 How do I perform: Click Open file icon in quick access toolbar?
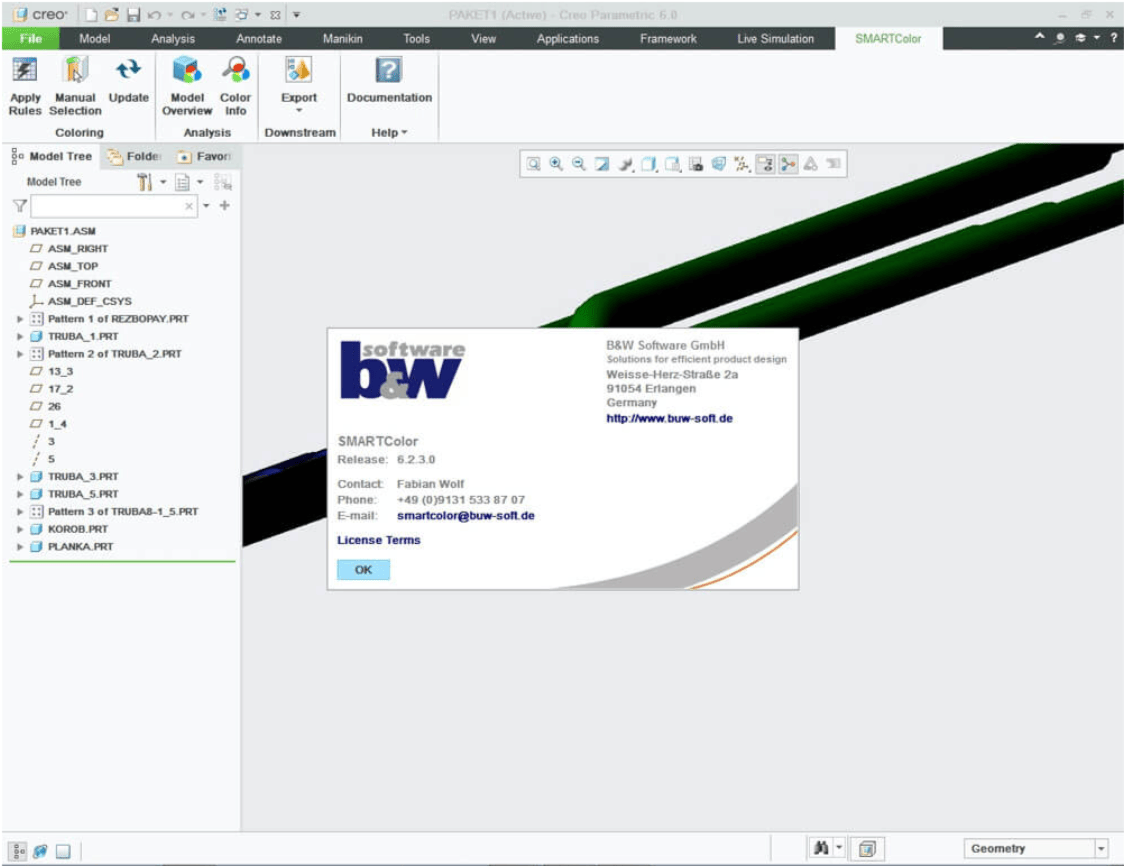111,14
